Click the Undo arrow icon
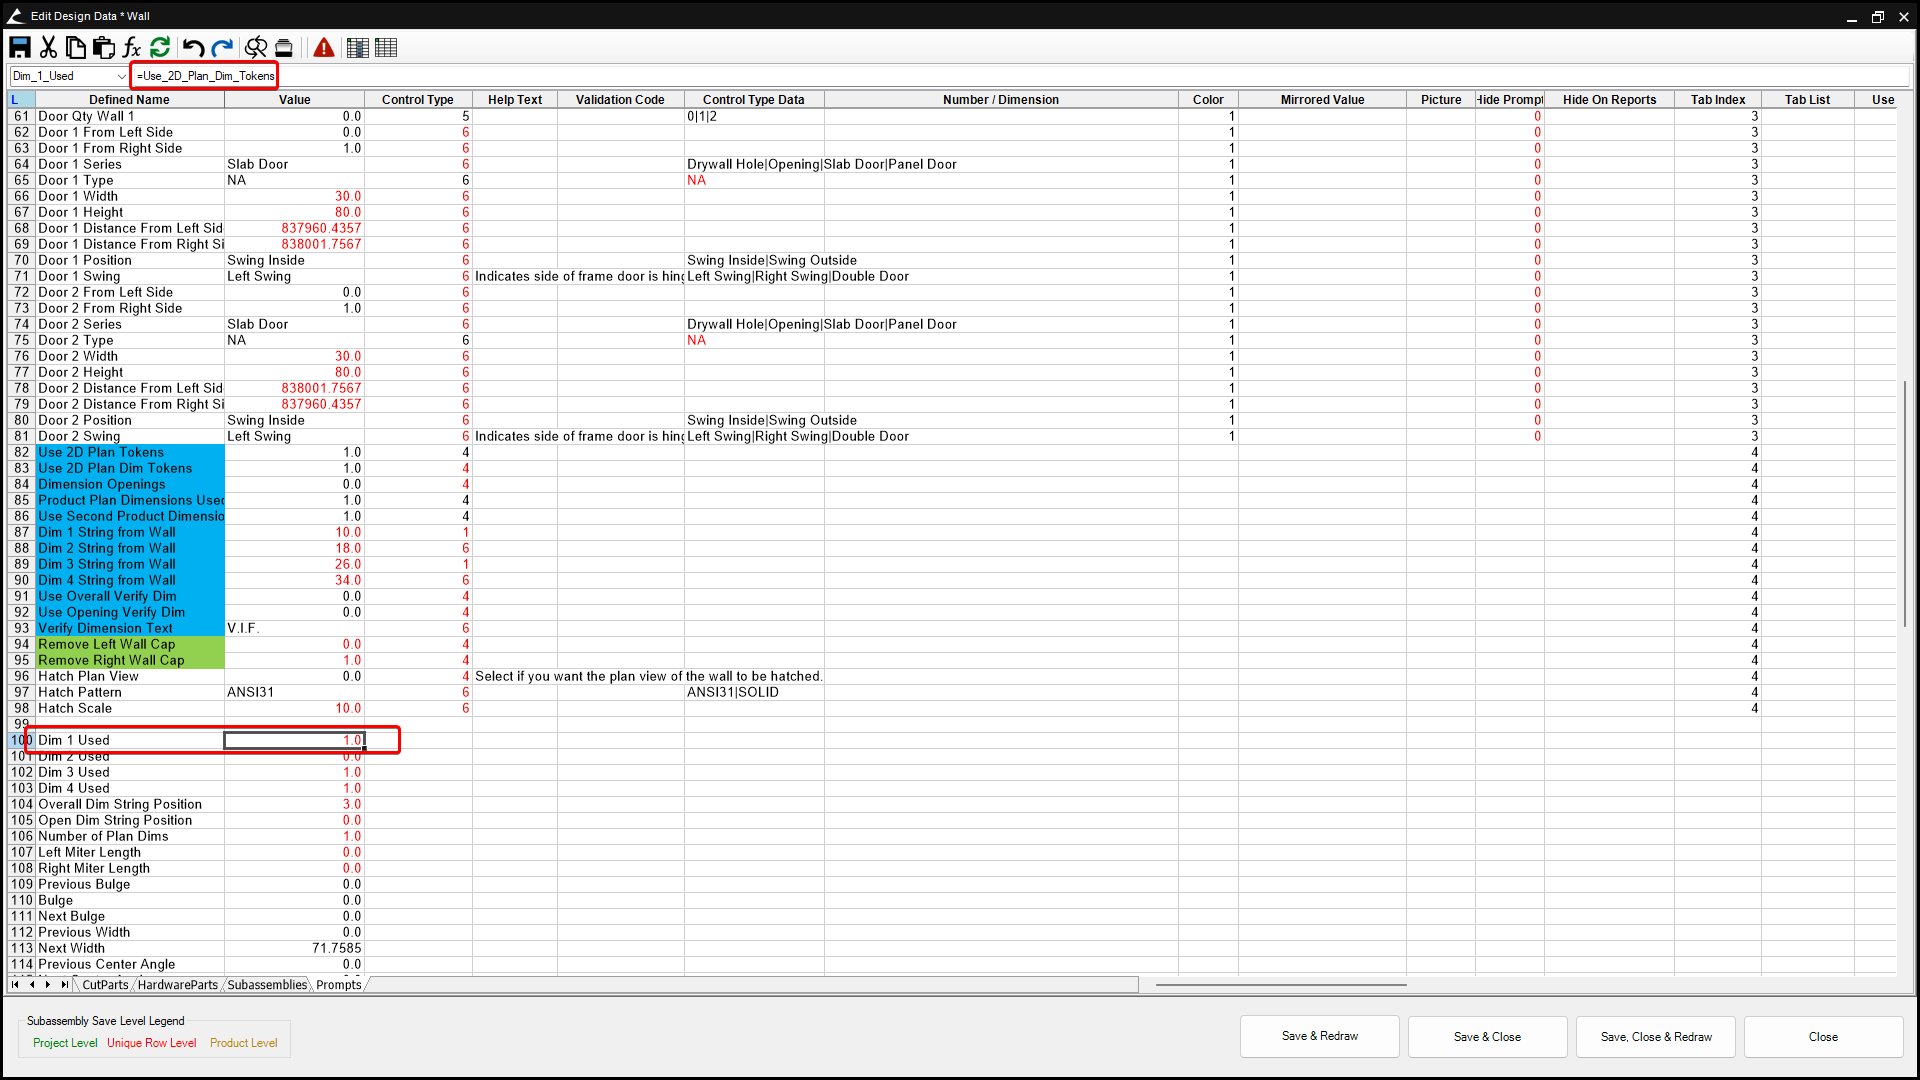The width and height of the screenshot is (1920, 1080). [x=193, y=47]
